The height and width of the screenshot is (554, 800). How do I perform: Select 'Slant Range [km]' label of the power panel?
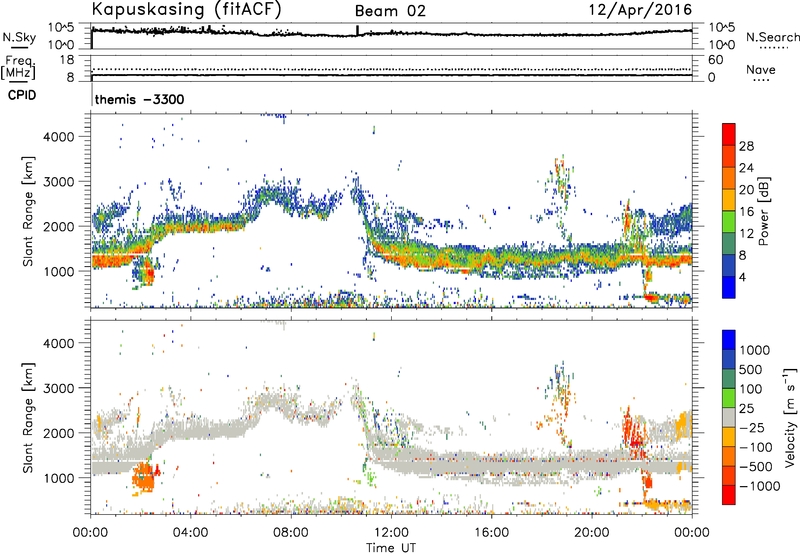pos(28,211)
